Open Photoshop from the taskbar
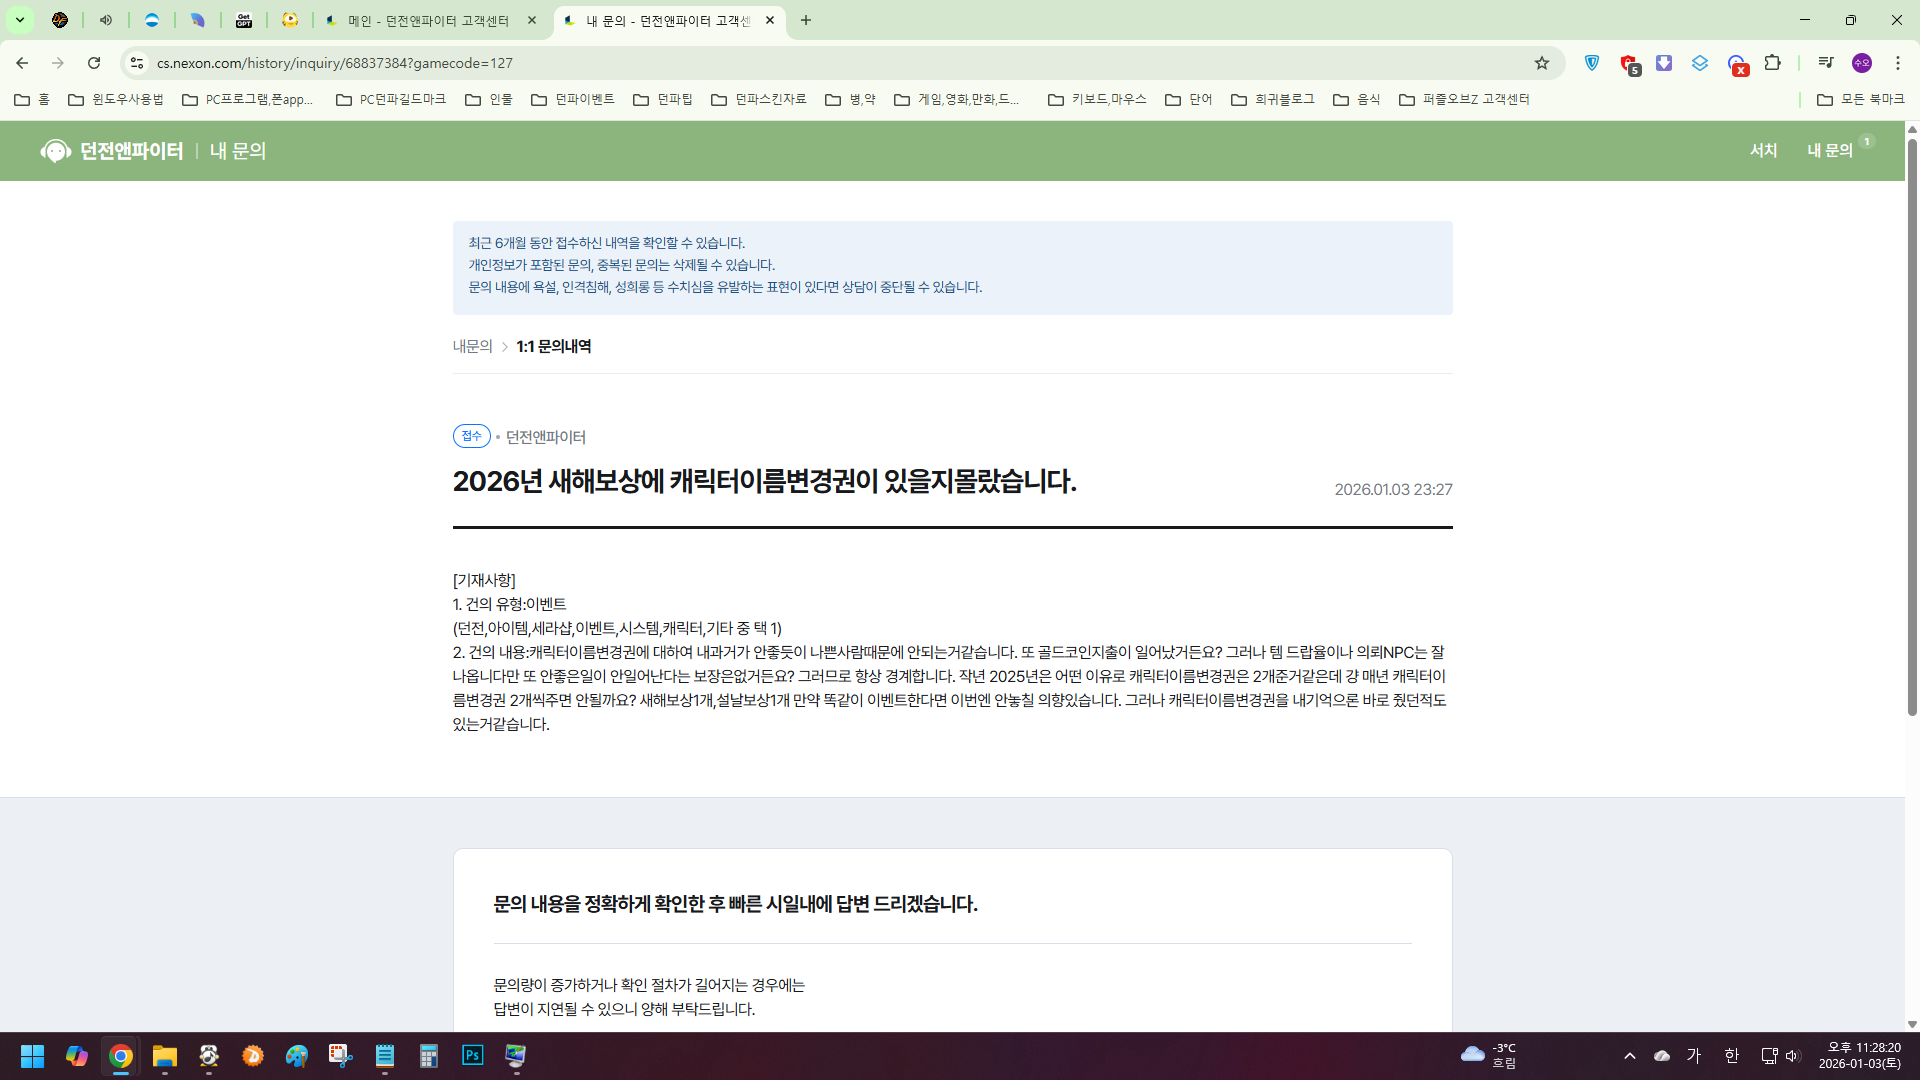1920x1080 pixels. click(x=472, y=1056)
